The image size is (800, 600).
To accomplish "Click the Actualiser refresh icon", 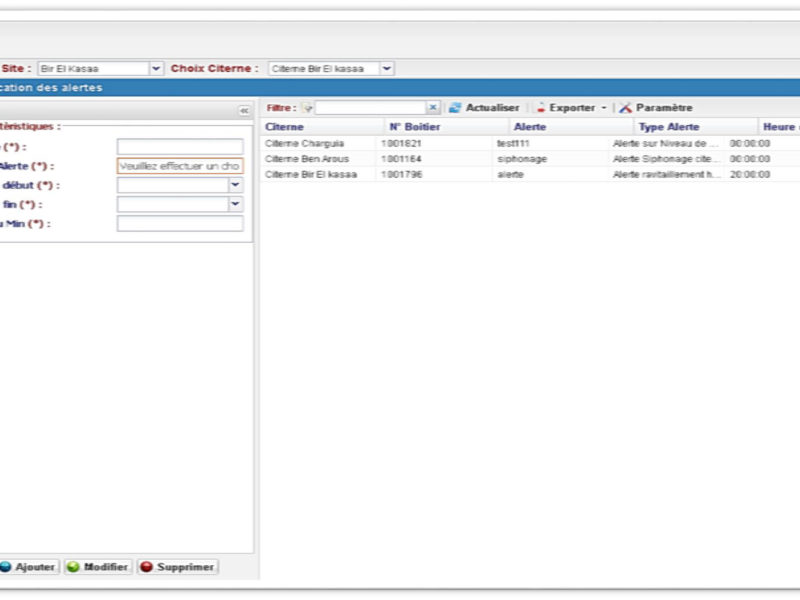I will click(455, 108).
